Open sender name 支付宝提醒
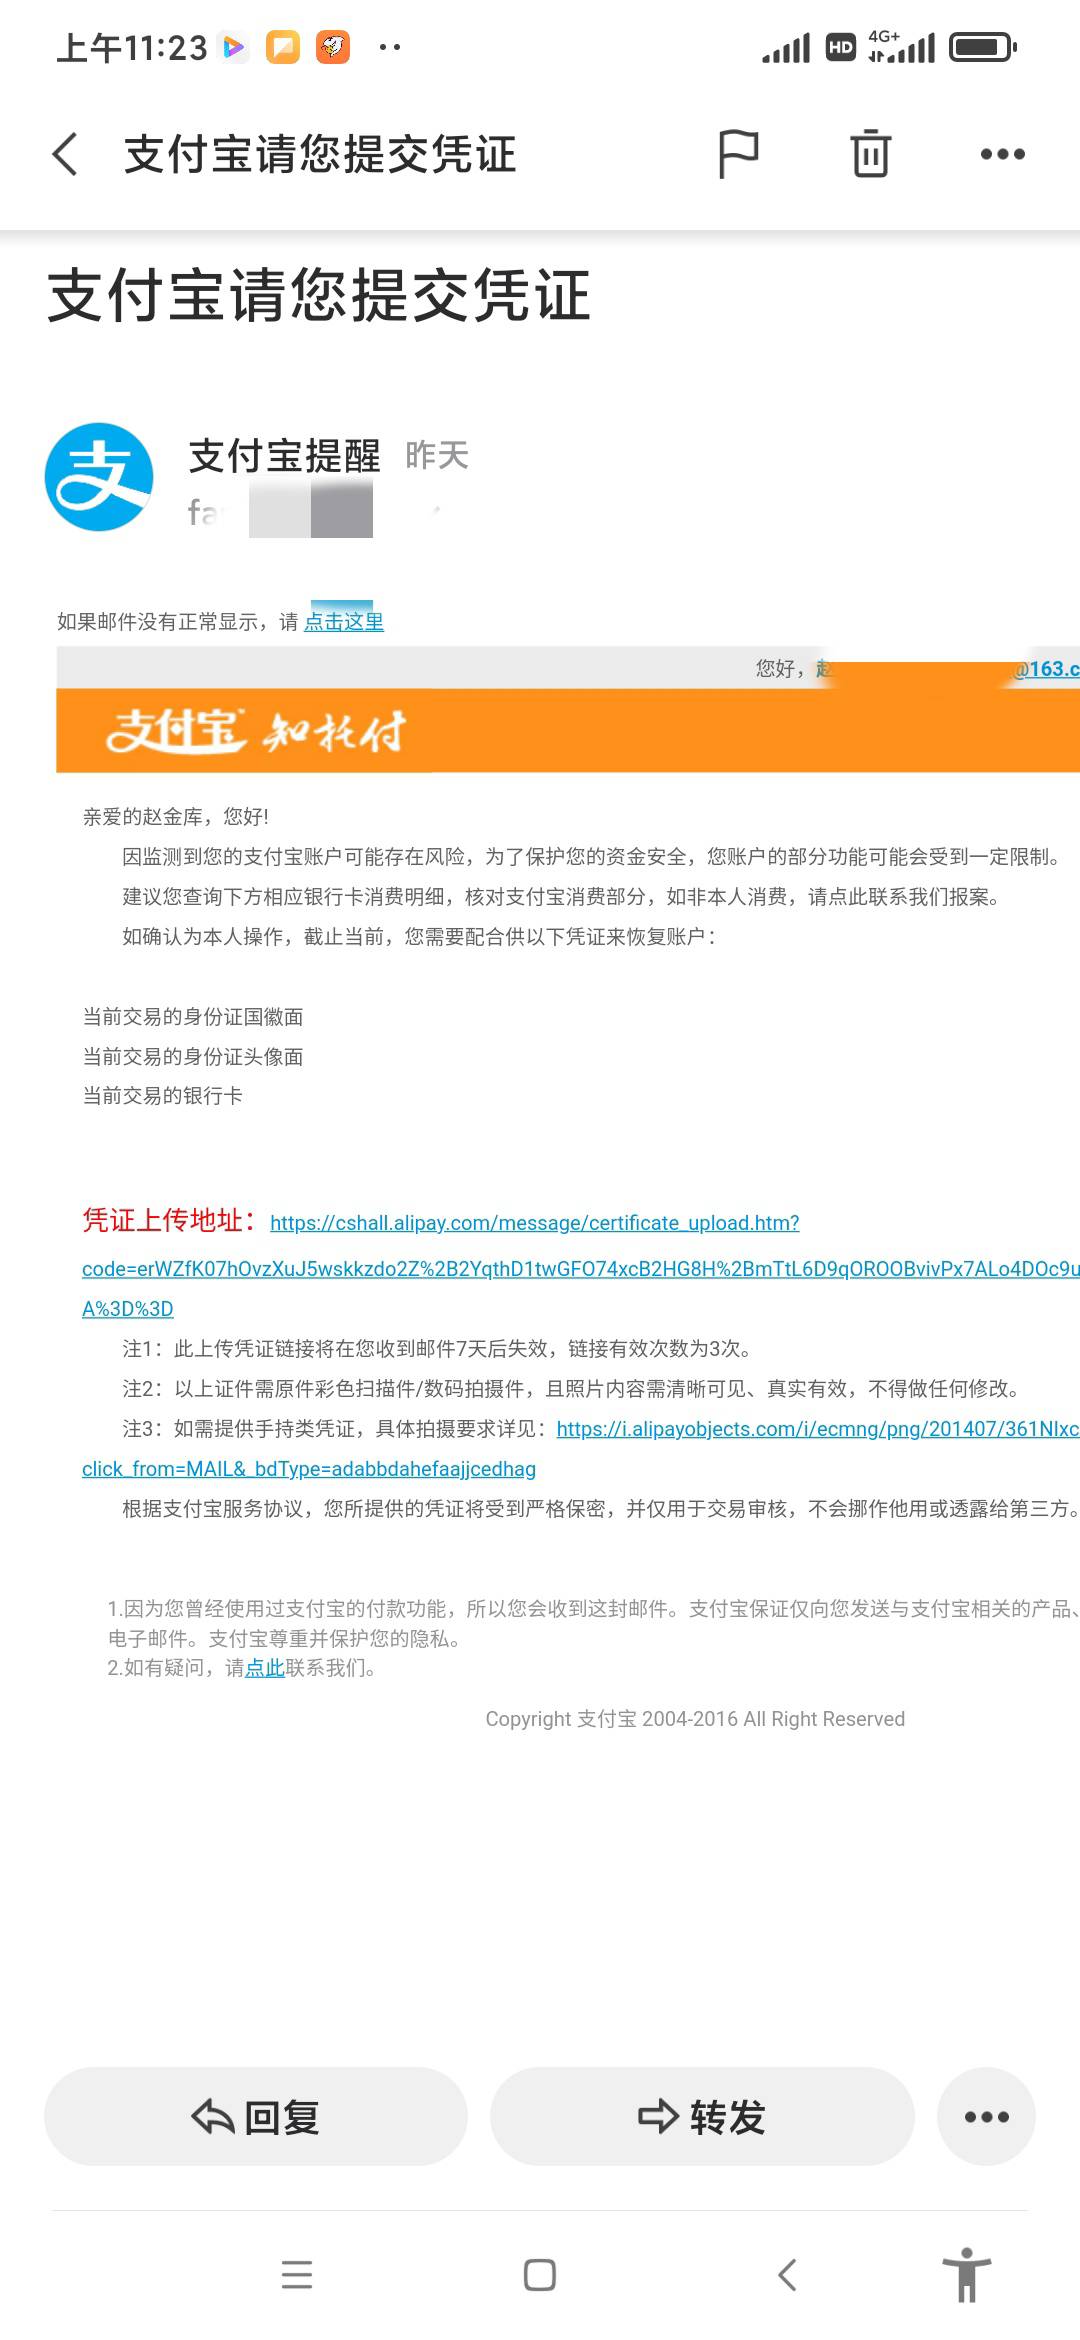Viewport: 1080px width, 2340px height. point(285,456)
